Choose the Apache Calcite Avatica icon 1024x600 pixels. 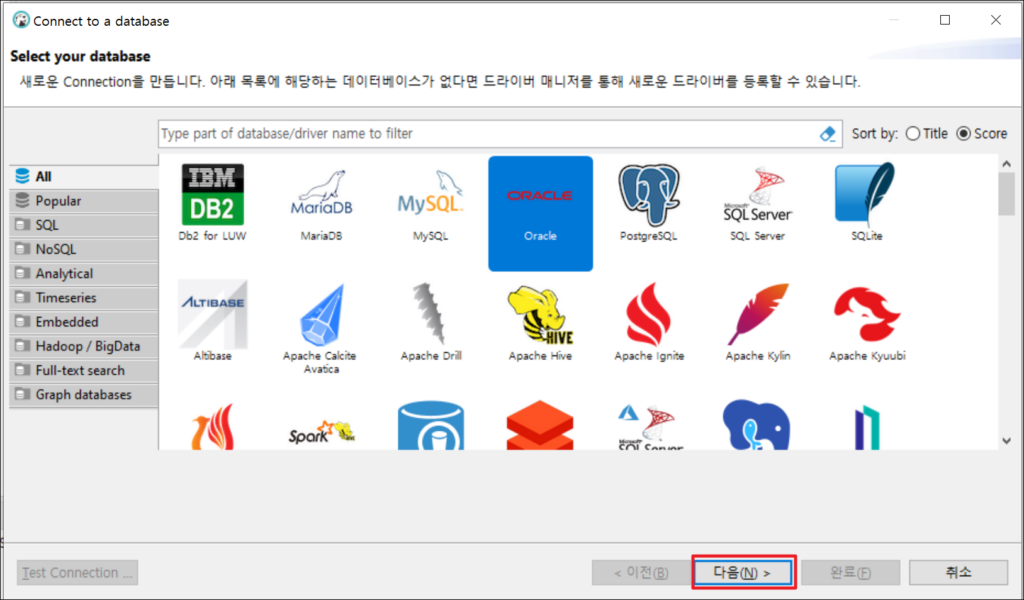[x=321, y=314]
